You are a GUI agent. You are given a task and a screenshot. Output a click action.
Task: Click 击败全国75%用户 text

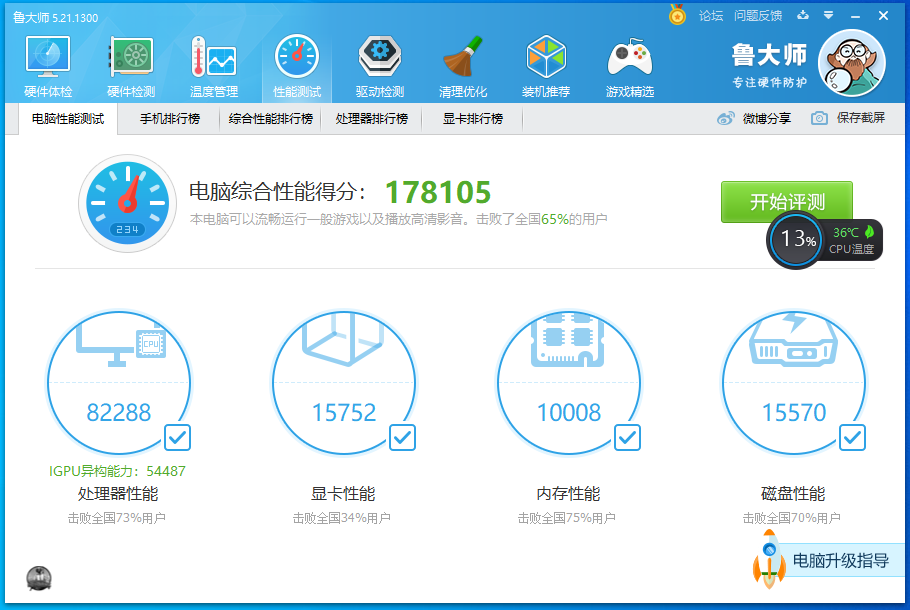567,518
